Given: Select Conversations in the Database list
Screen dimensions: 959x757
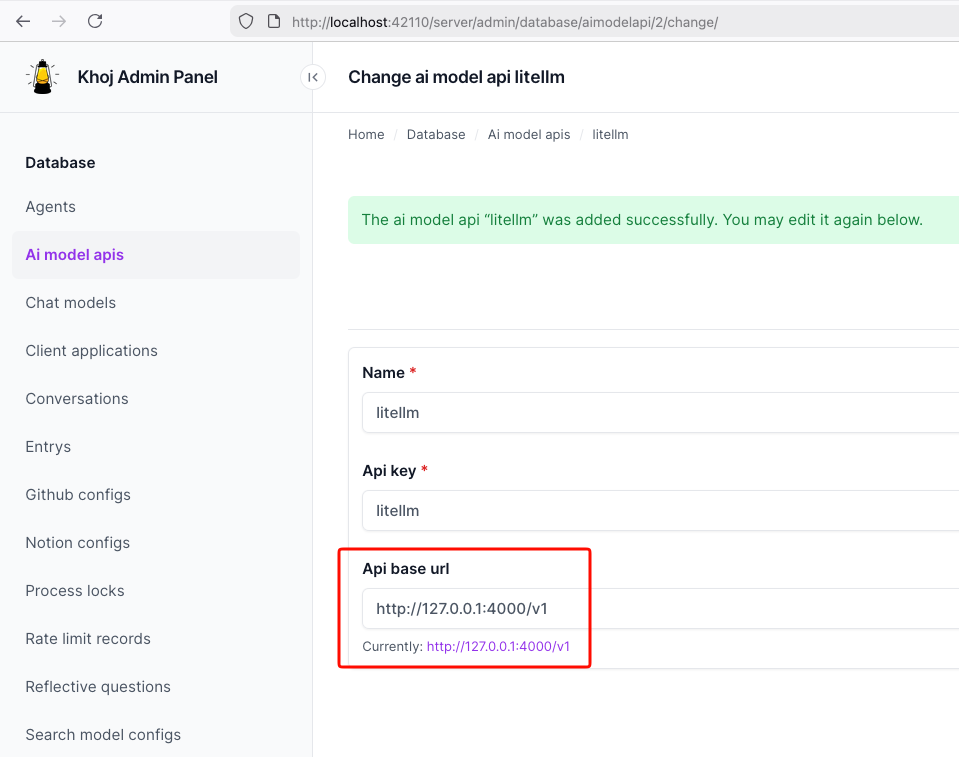Looking at the screenshot, I should (x=77, y=398).
